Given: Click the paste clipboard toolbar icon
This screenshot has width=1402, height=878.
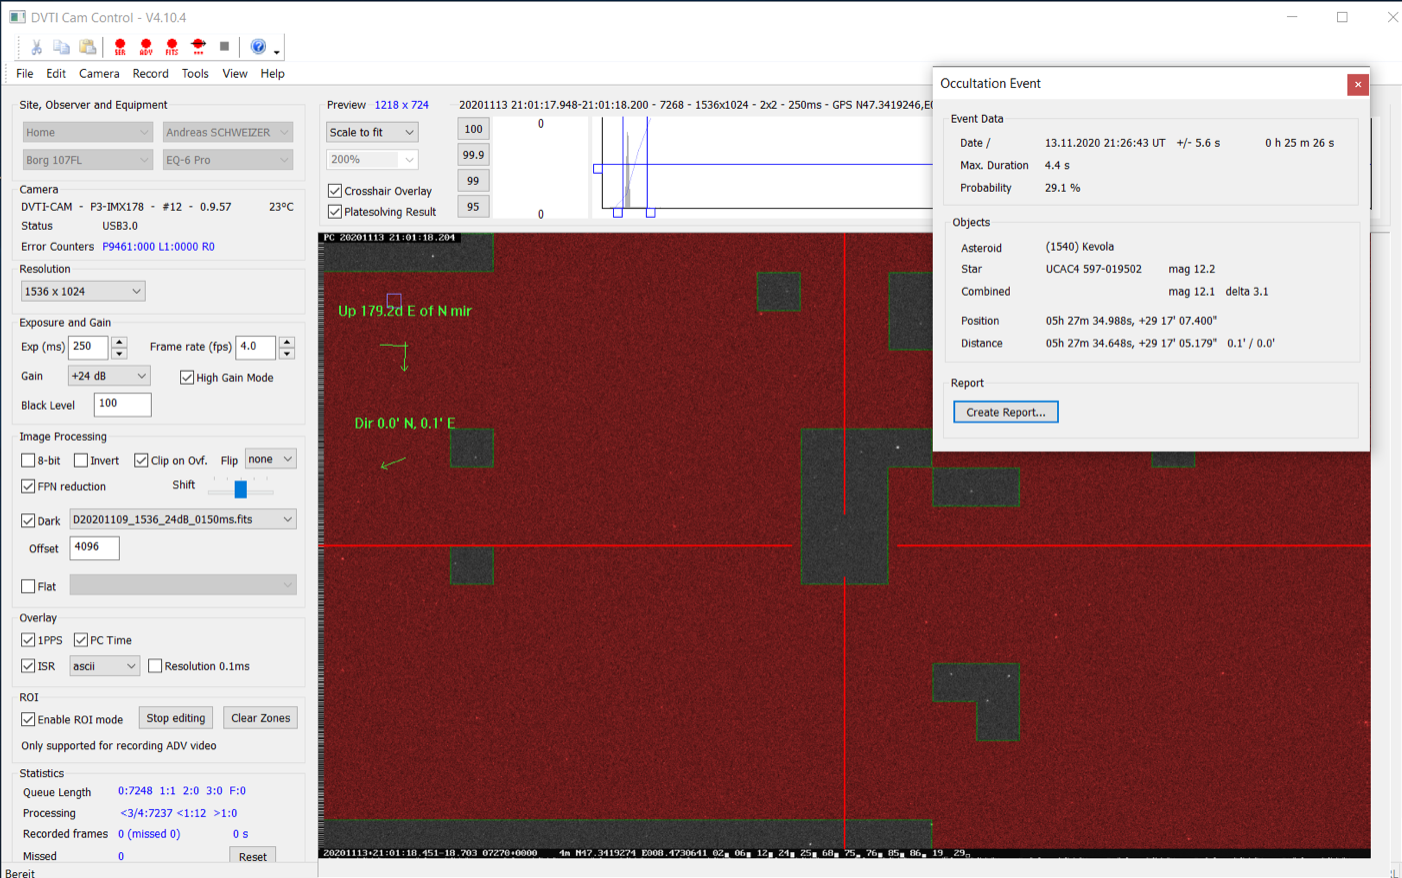Looking at the screenshot, I should [88, 47].
